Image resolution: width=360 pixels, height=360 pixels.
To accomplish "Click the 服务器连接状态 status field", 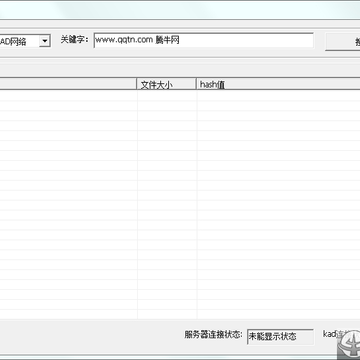I will [280, 337].
